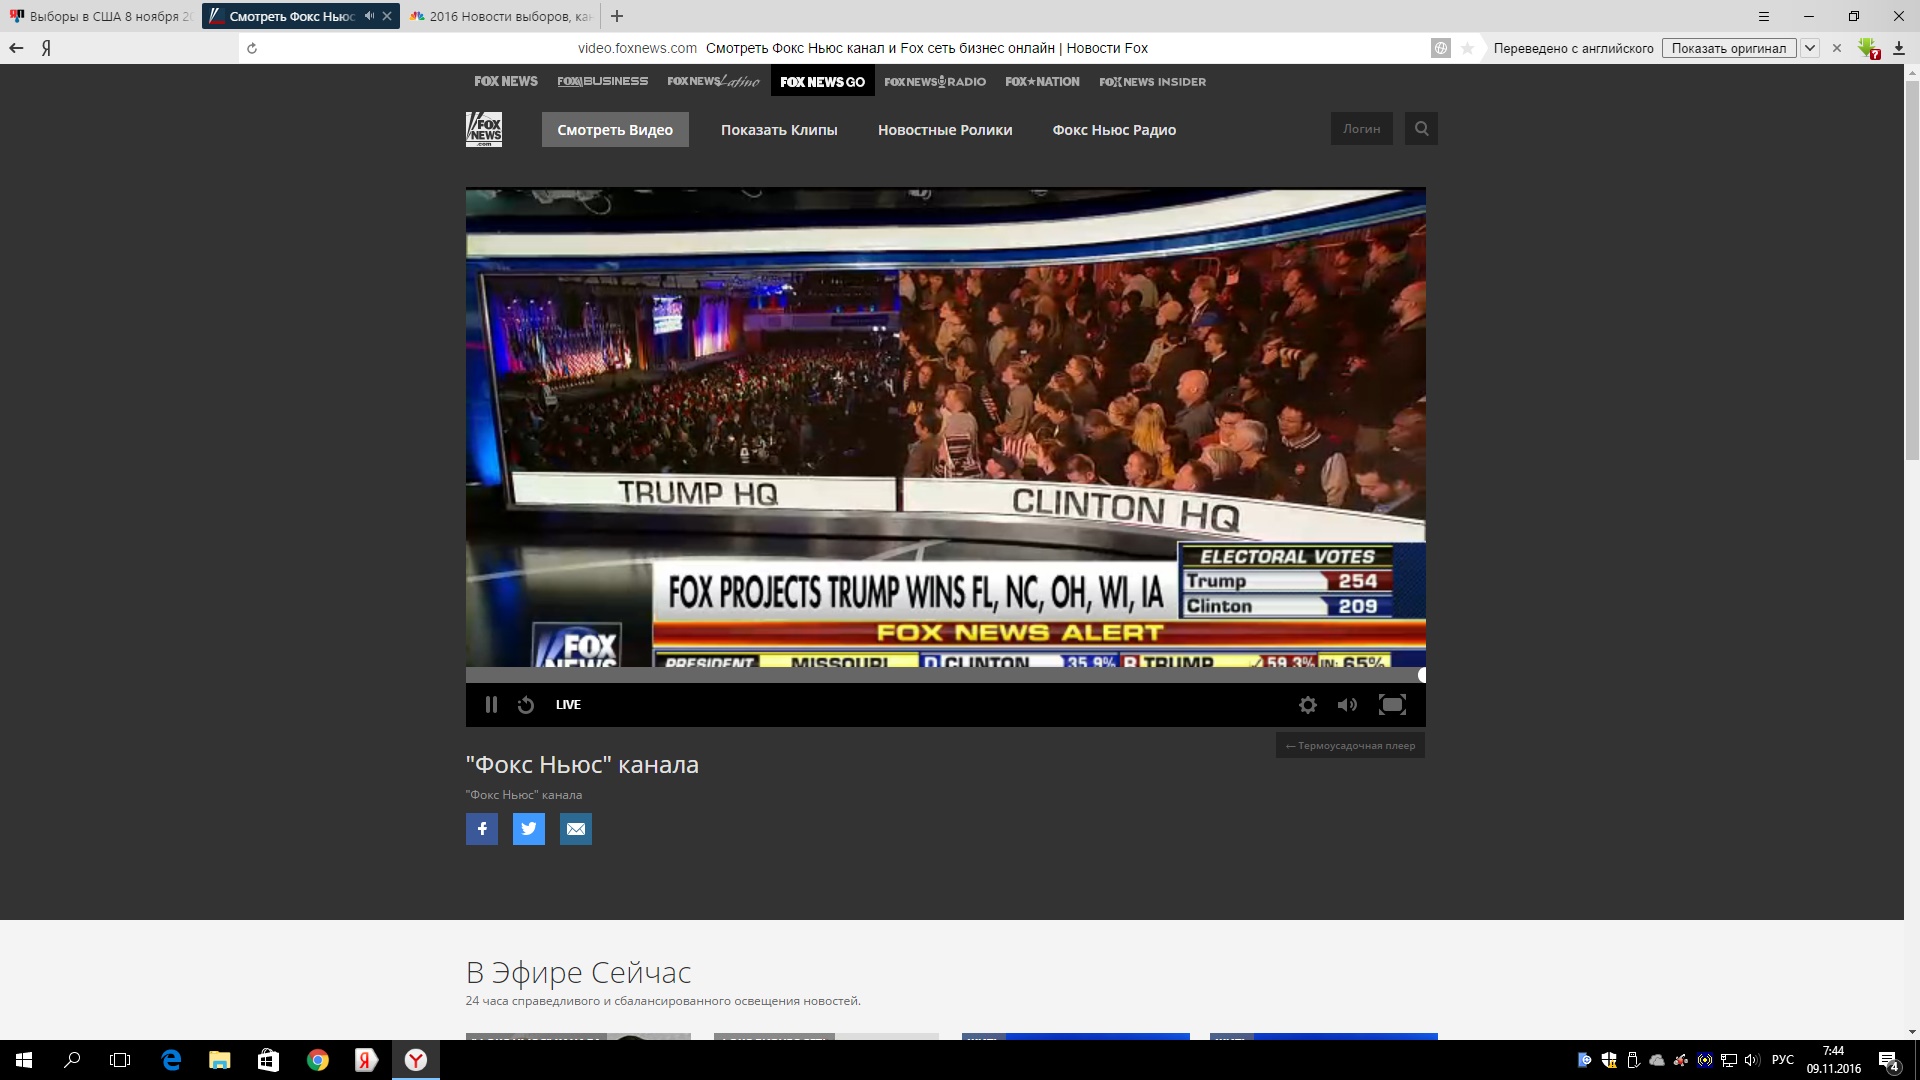Switch to the '2016 Новости выборов' tab
The image size is (1920, 1080).
pos(500,16)
